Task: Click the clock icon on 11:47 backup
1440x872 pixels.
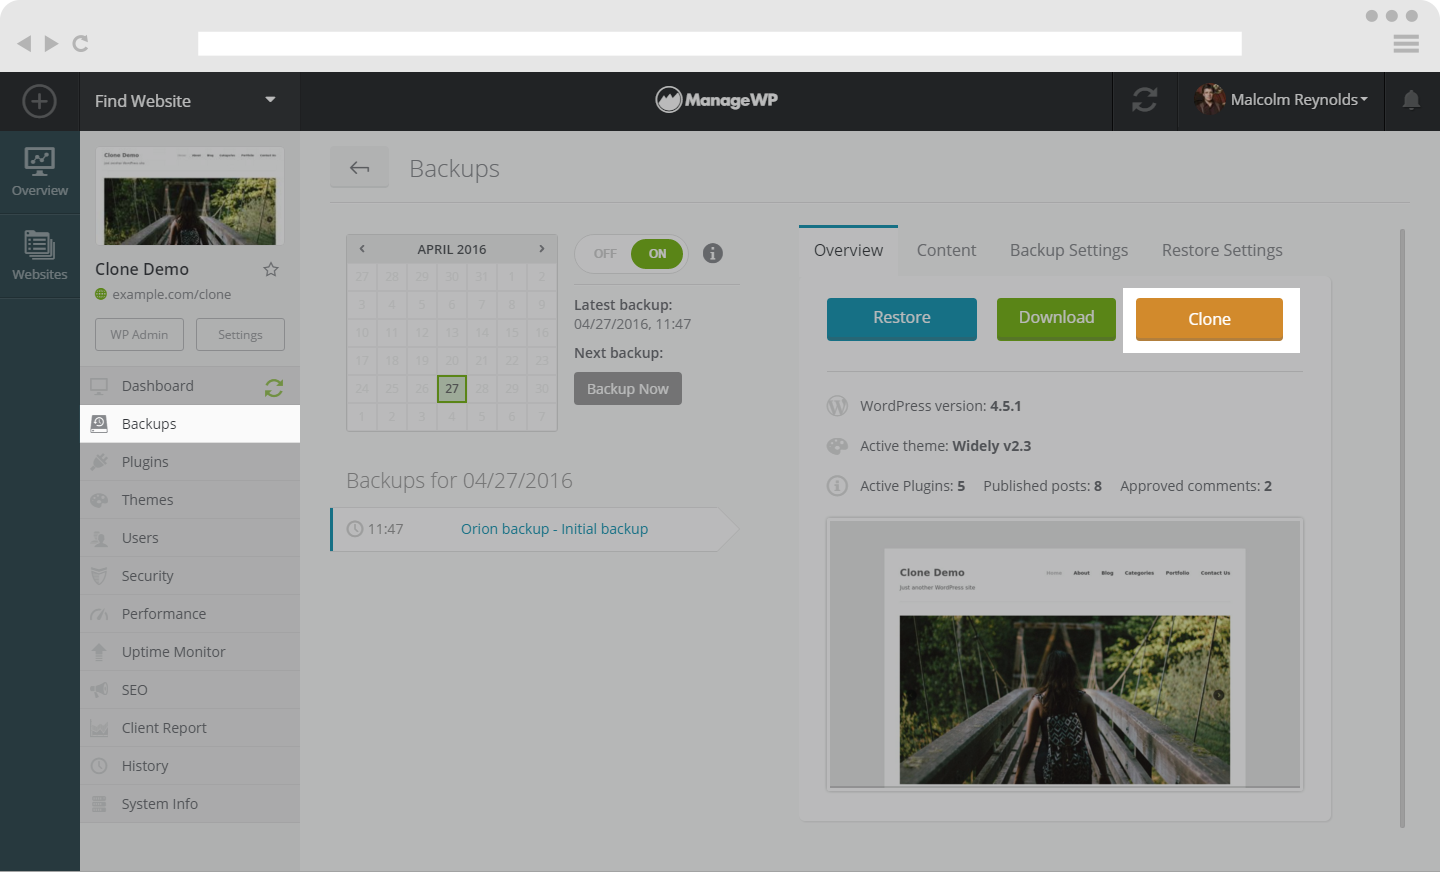Action: (x=355, y=529)
